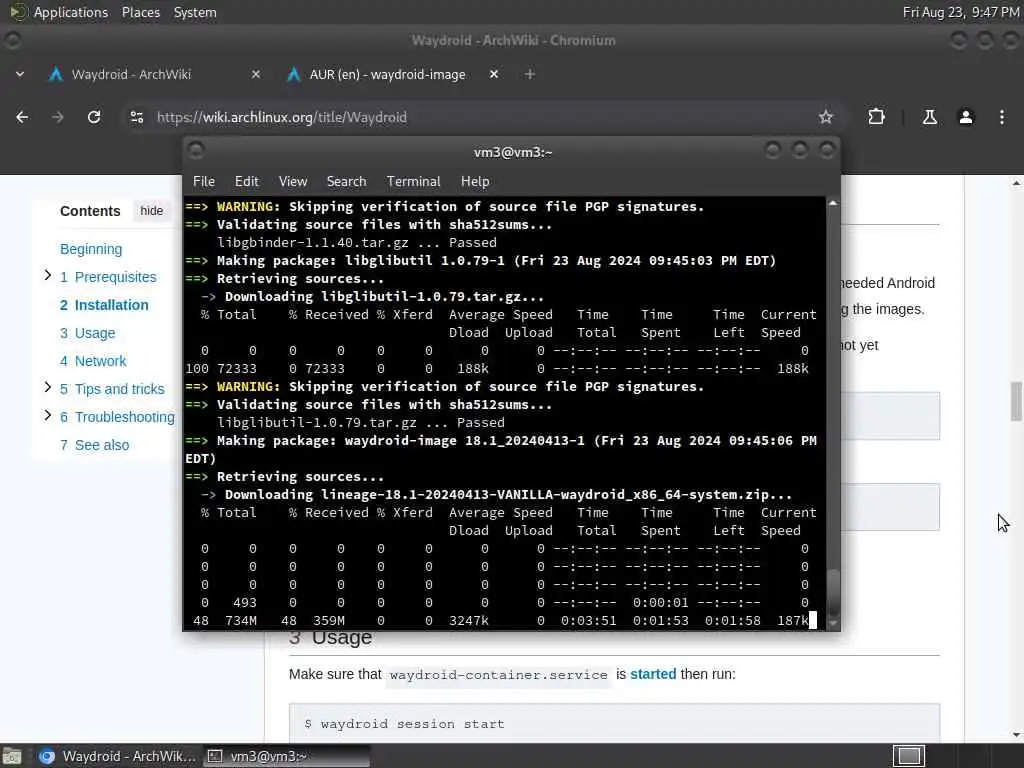Open the Chromium extensions puzzle icon
This screenshot has width=1024, height=768.
tap(876, 117)
